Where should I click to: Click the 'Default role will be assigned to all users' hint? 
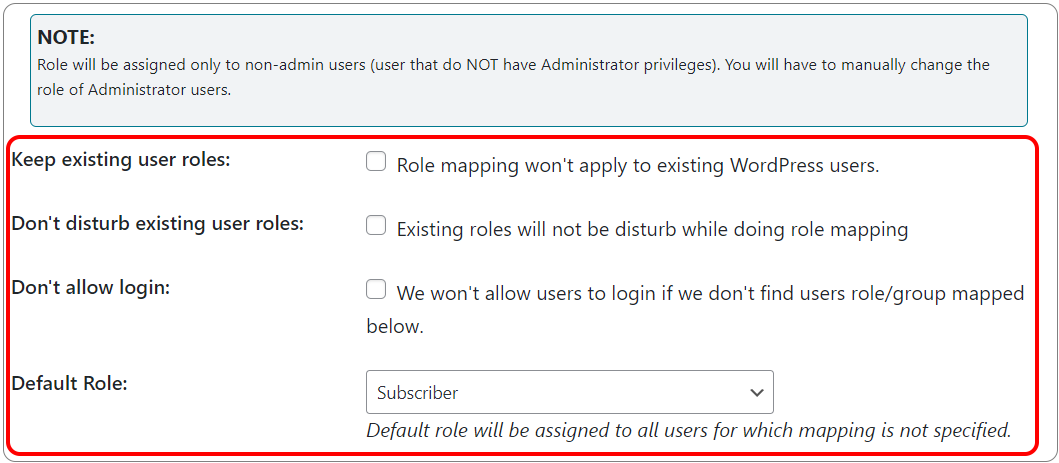[689, 429]
